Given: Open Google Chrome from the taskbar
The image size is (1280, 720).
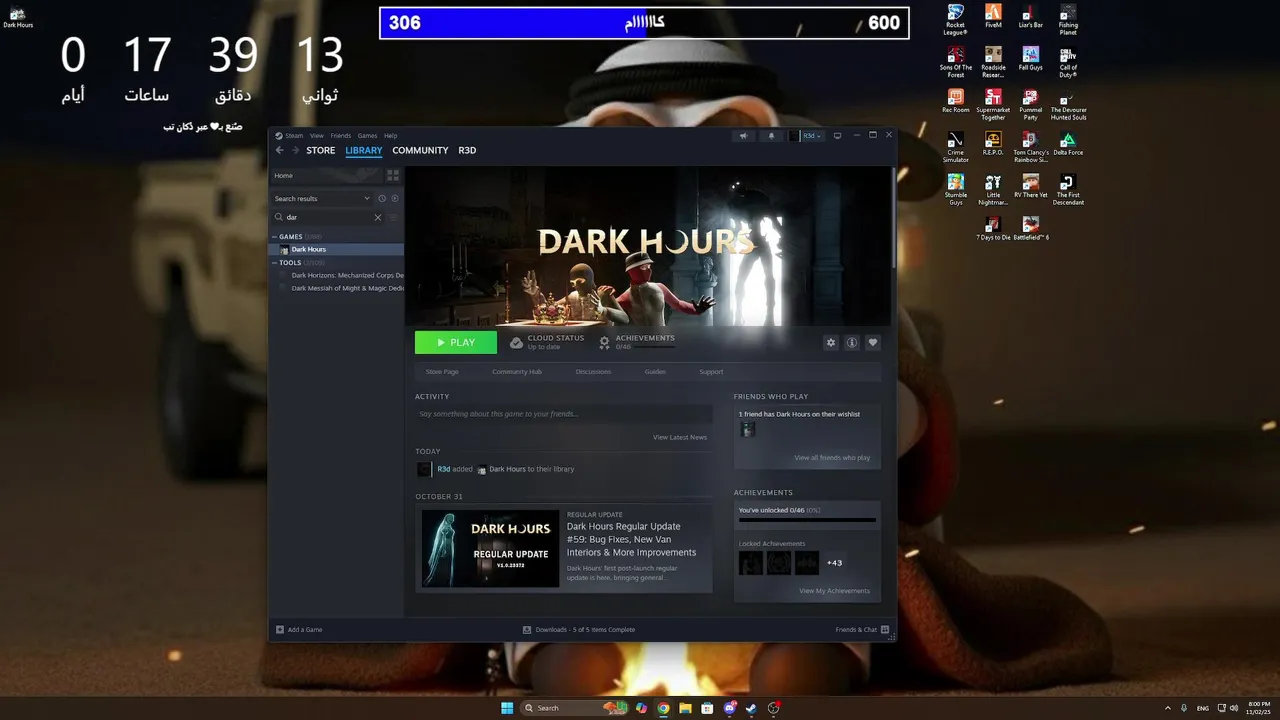Looking at the screenshot, I should 663,708.
